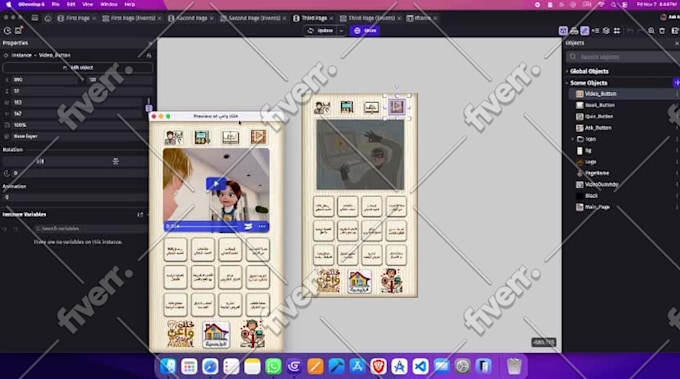Select Quiz_Button in scene objects

[x=599, y=117]
